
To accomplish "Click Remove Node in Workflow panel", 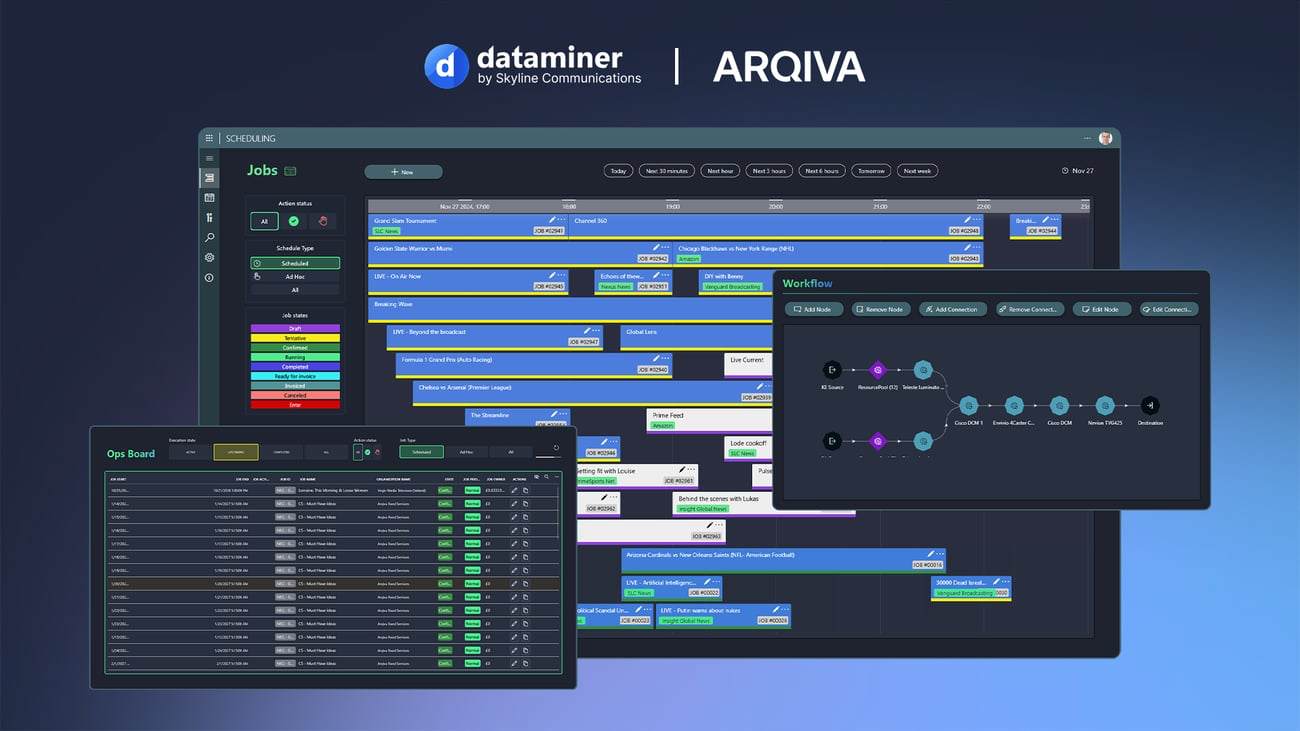I will 881,309.
